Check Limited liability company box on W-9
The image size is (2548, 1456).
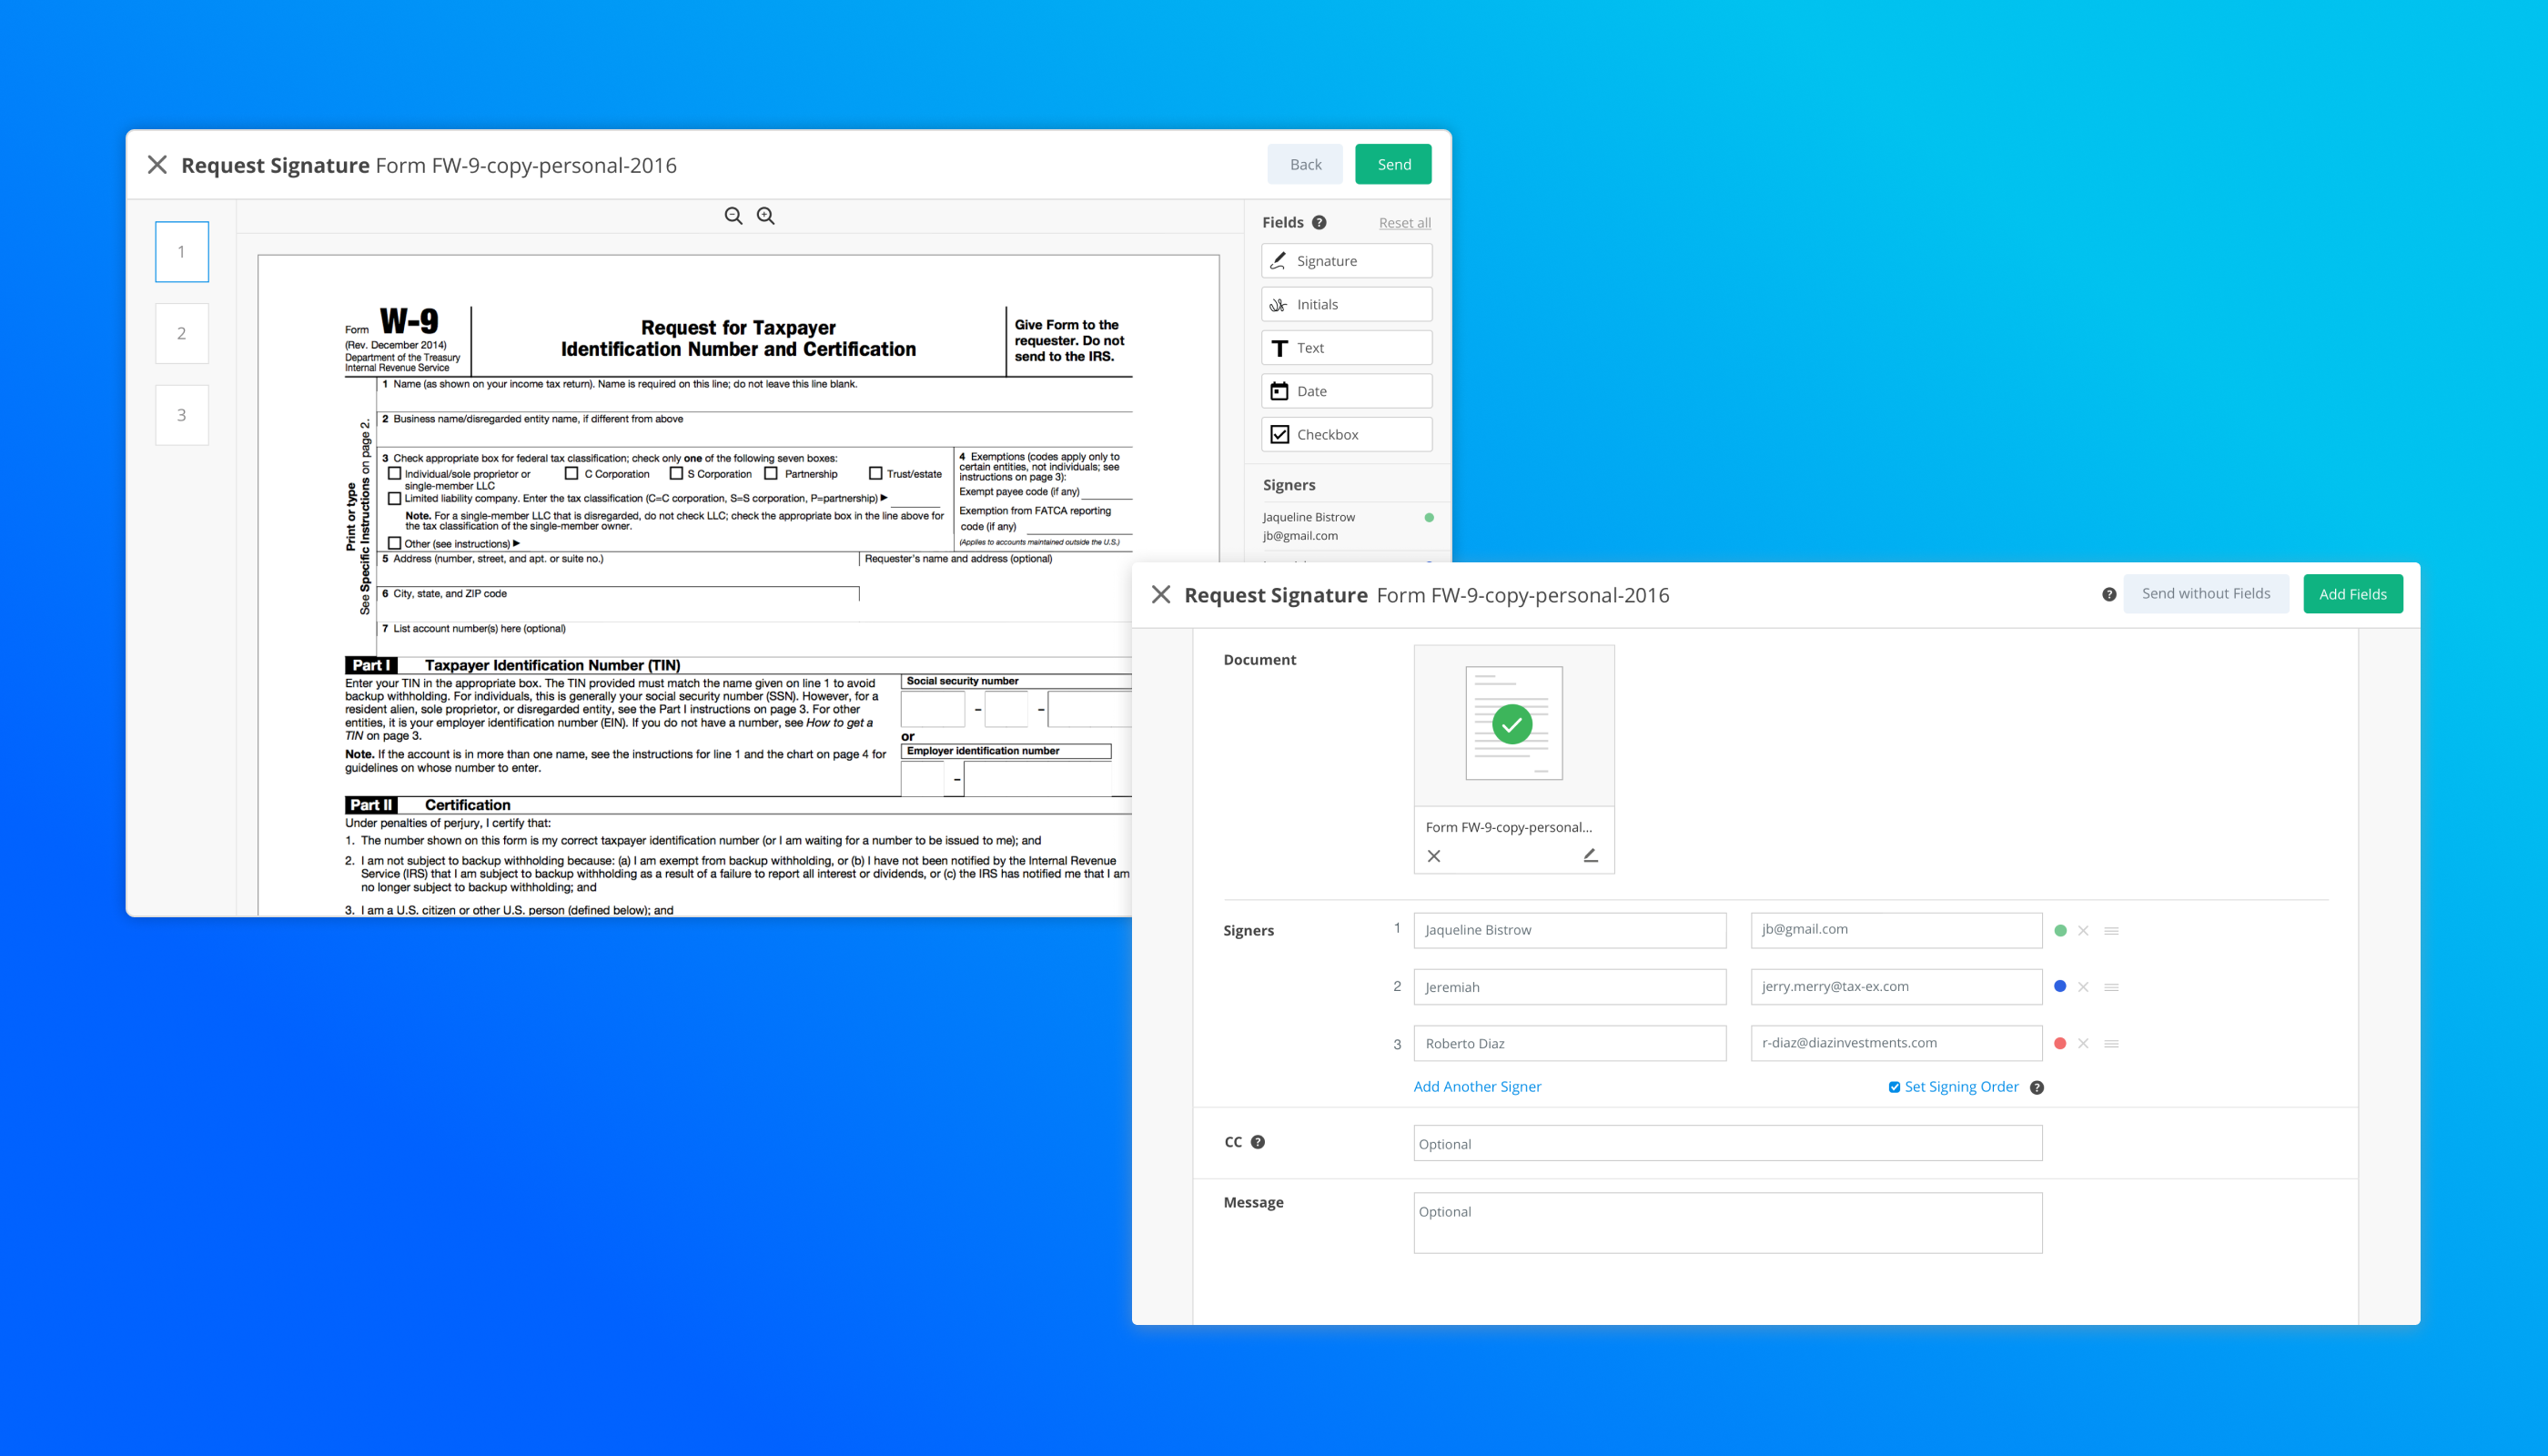pyautogui.click(x=395, y=498)
